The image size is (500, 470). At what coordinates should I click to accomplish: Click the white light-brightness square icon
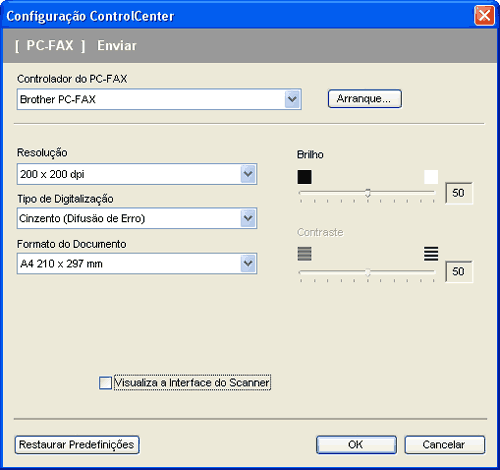pyautogui.click(x=431, y=177)
